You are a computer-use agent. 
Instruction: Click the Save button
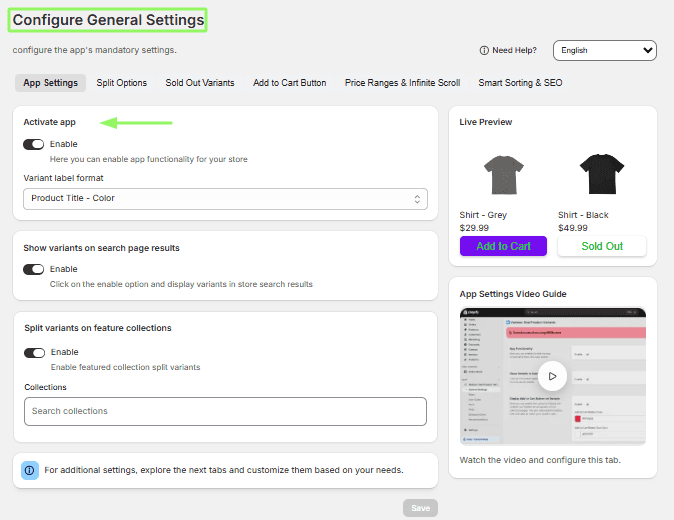[420, 508]
